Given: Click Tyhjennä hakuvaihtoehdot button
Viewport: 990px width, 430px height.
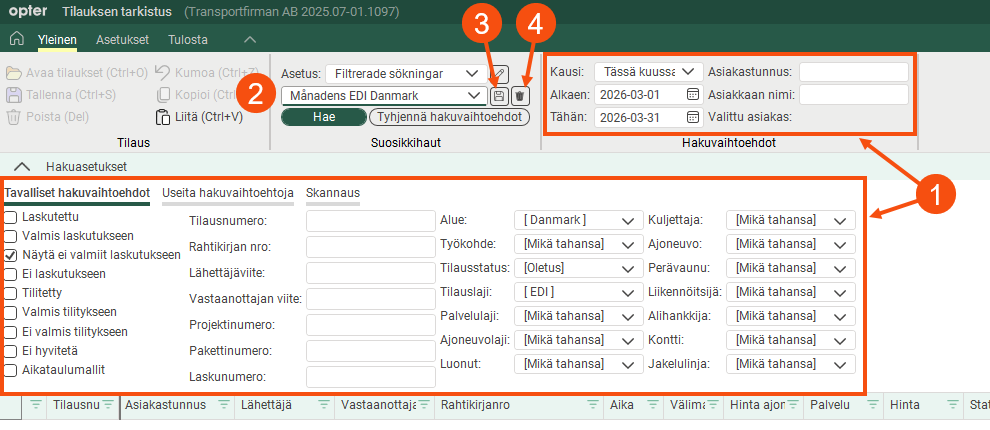Looking at the screenshot, I should tap(448, 117).
